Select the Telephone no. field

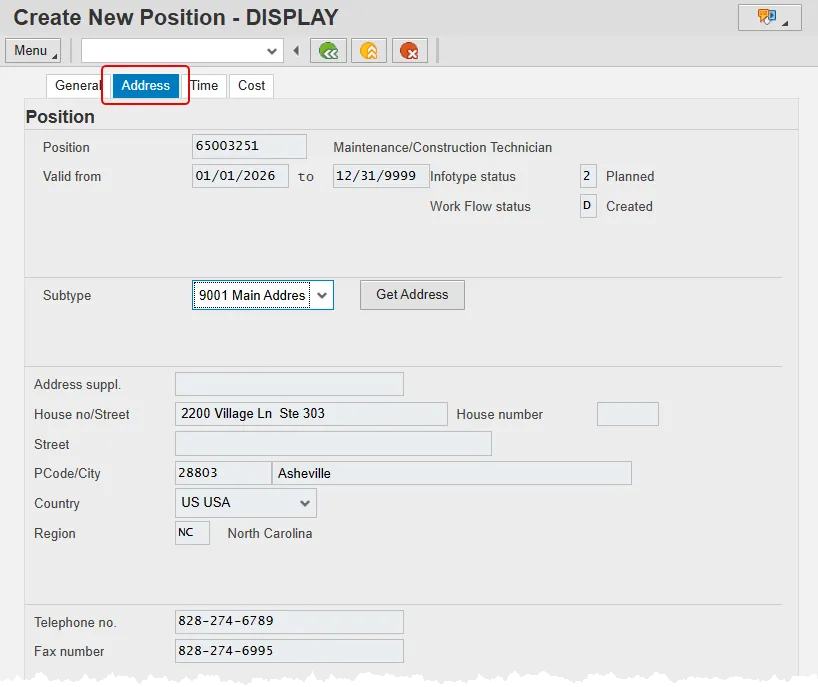tap(289, 622)
